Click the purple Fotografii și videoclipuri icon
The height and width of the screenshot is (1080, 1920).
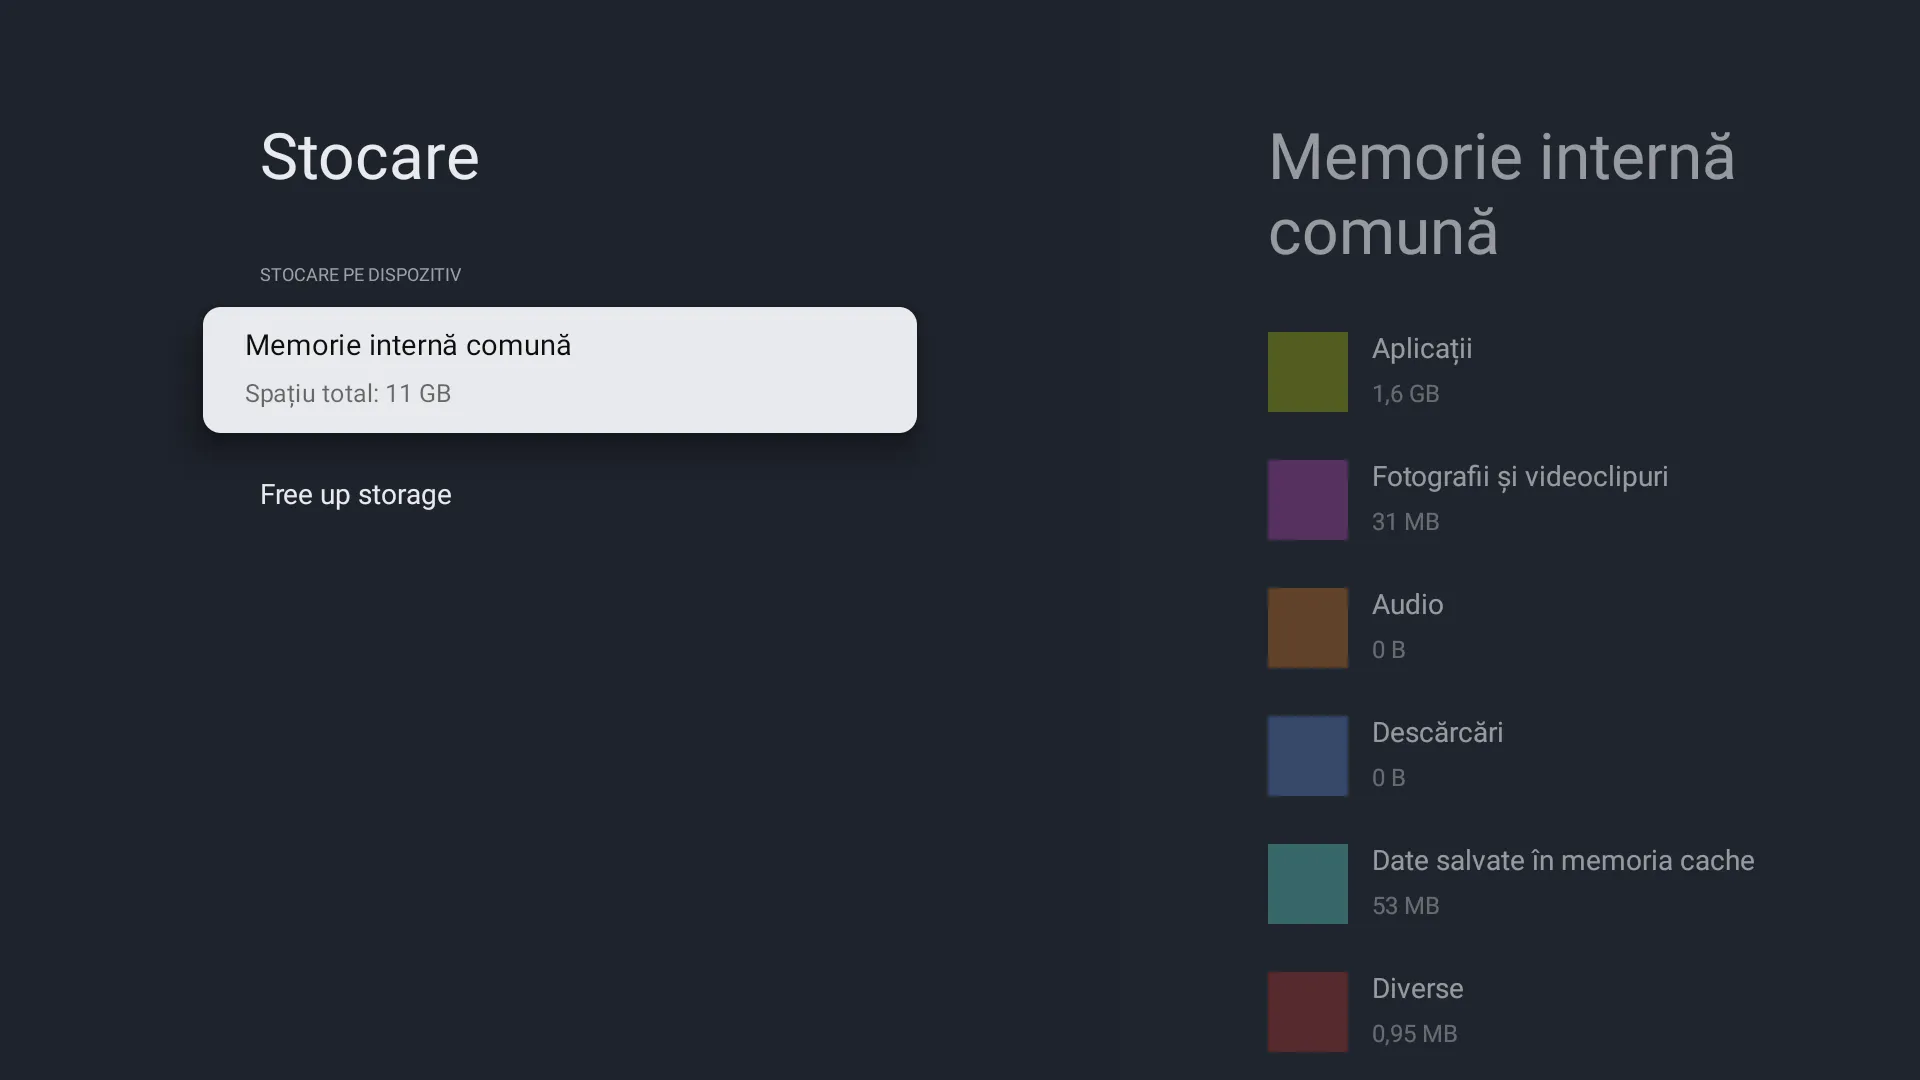tap(1306, 499)
